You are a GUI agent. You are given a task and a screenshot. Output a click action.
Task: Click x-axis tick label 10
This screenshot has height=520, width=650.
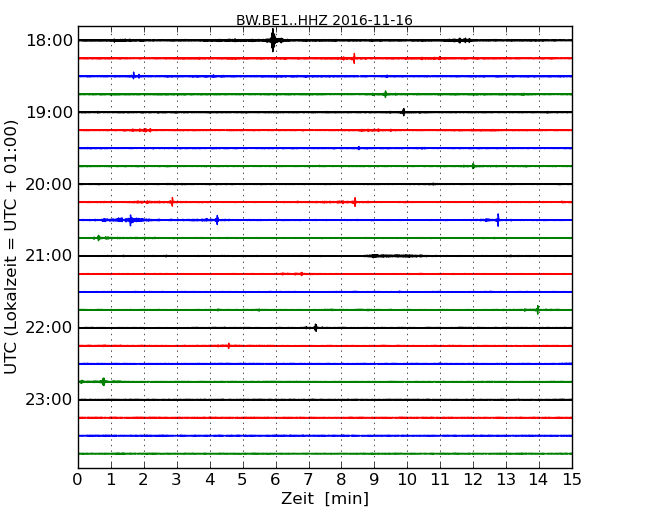pos(407,479)
